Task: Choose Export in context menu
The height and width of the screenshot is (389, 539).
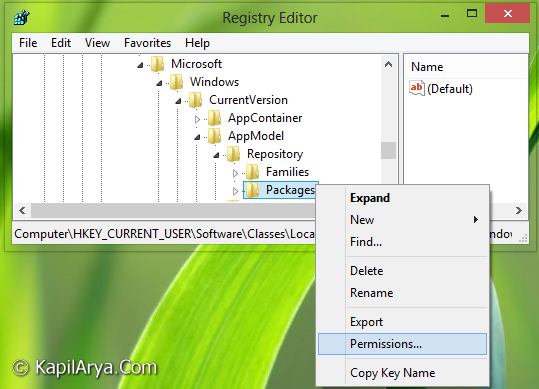Action: [403, 322]
